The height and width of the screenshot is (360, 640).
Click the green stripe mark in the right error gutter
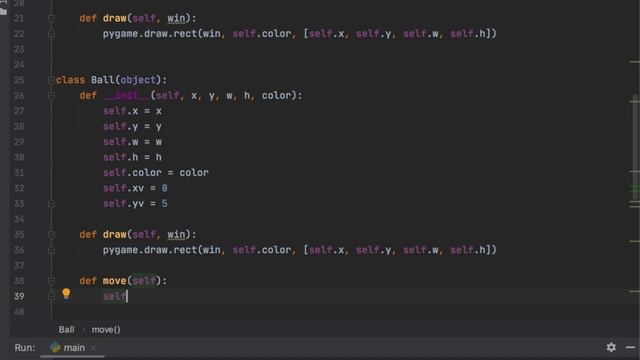(634, 188)
